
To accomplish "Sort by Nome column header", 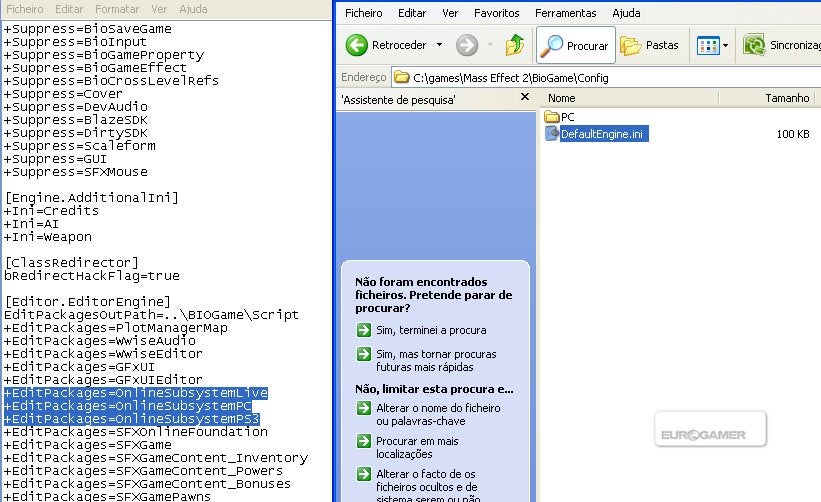I will tap(562, 98).
